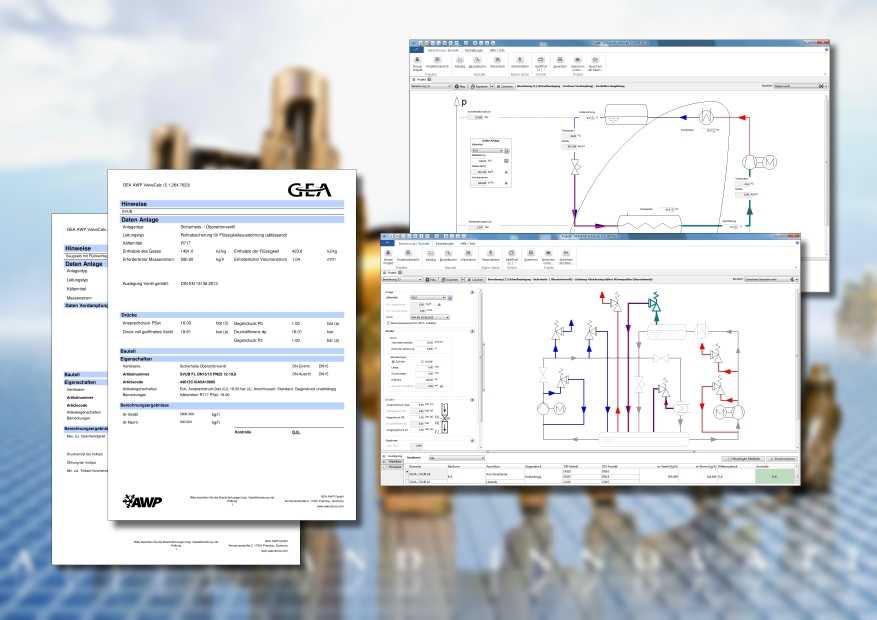Viewport: 877px width, 620px height.
Task: Click the Länge input field
Action: [x=421, y=368]
